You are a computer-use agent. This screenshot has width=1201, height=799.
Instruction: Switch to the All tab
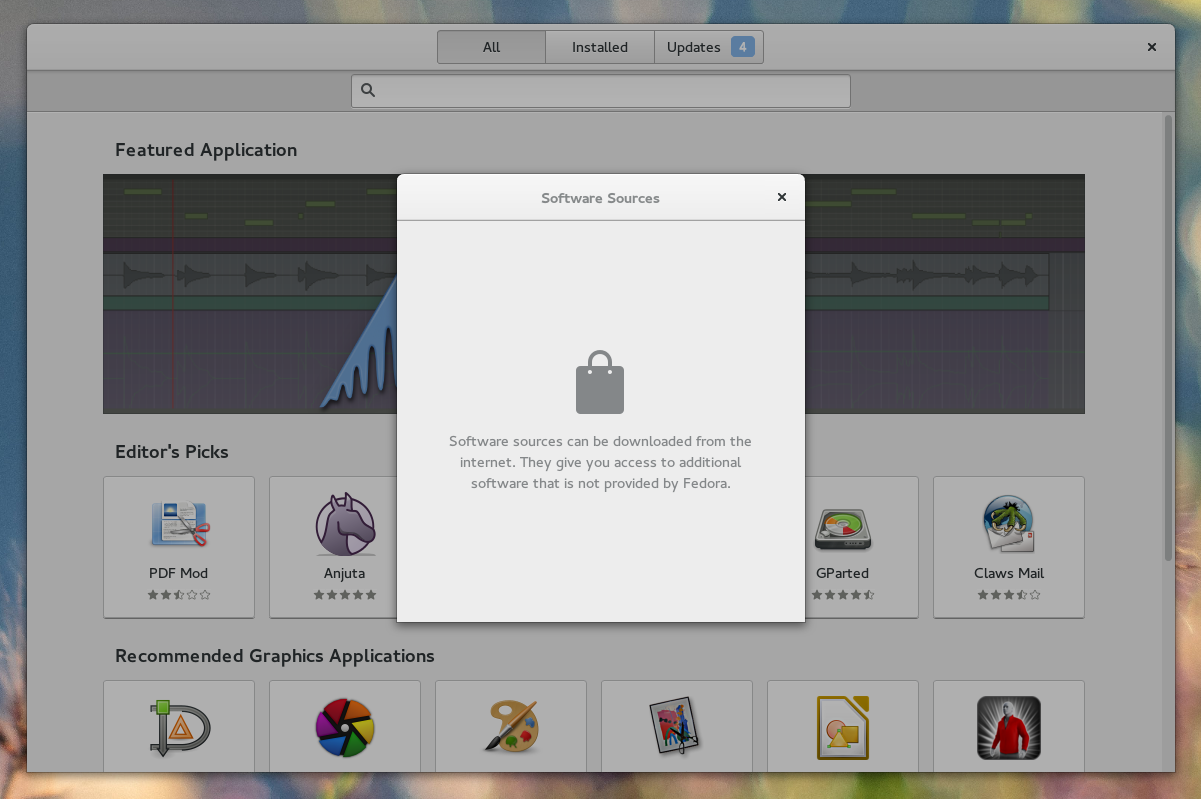point(491,47)
